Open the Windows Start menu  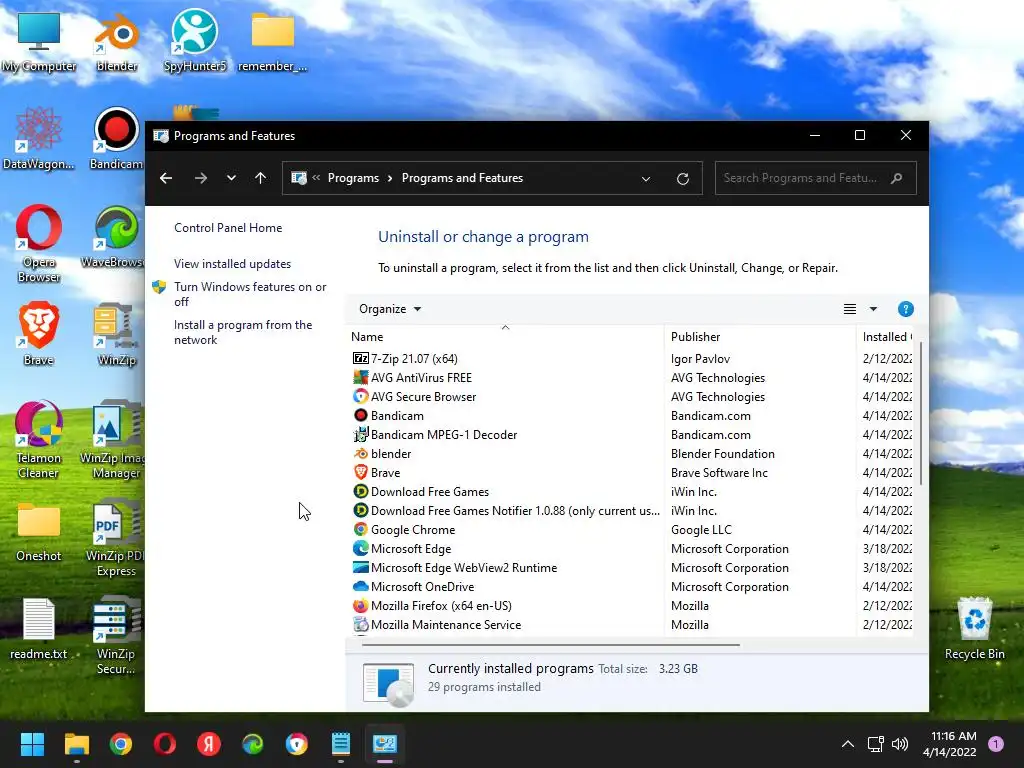click(32, 744)
